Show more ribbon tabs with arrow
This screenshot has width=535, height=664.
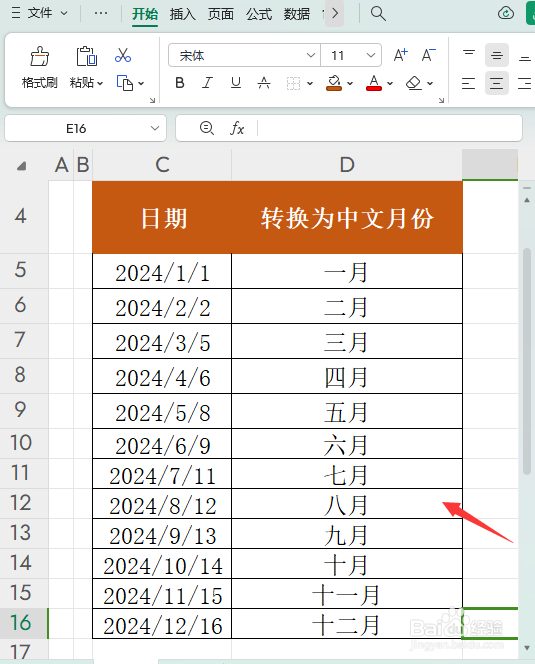[335, 14]
